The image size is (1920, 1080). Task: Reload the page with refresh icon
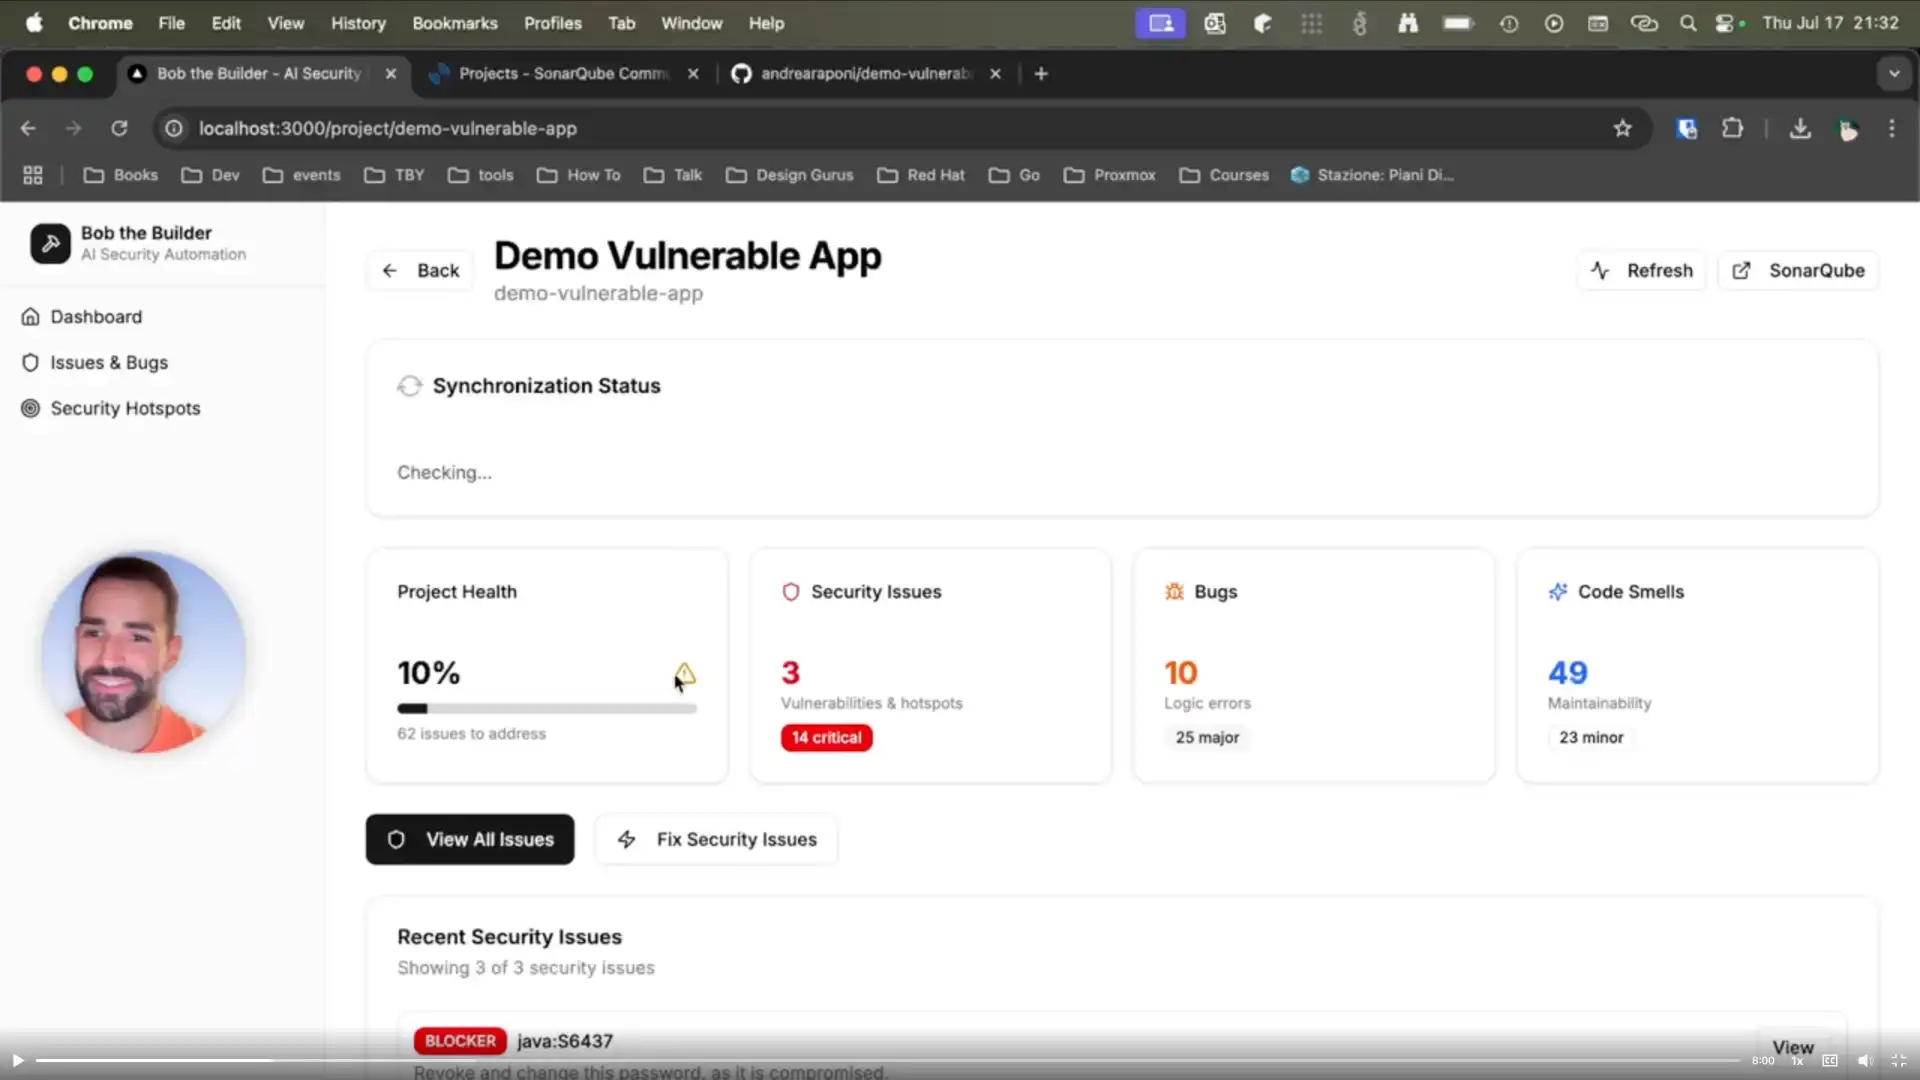point(119,129)
